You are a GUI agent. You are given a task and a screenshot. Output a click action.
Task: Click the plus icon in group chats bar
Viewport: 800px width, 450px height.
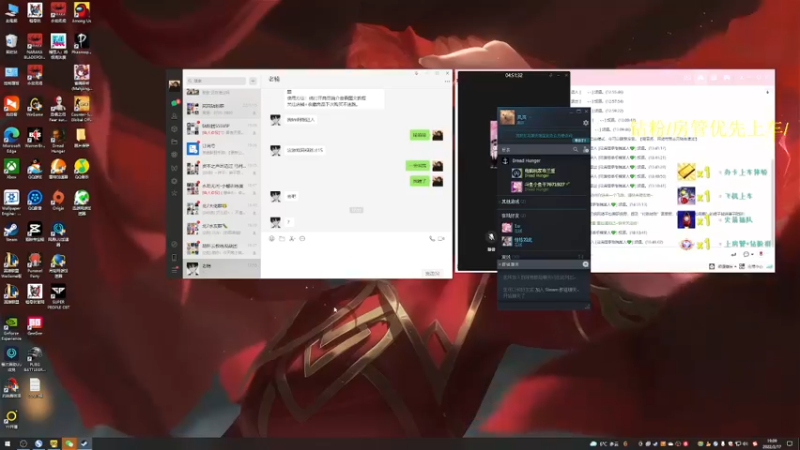585,264
